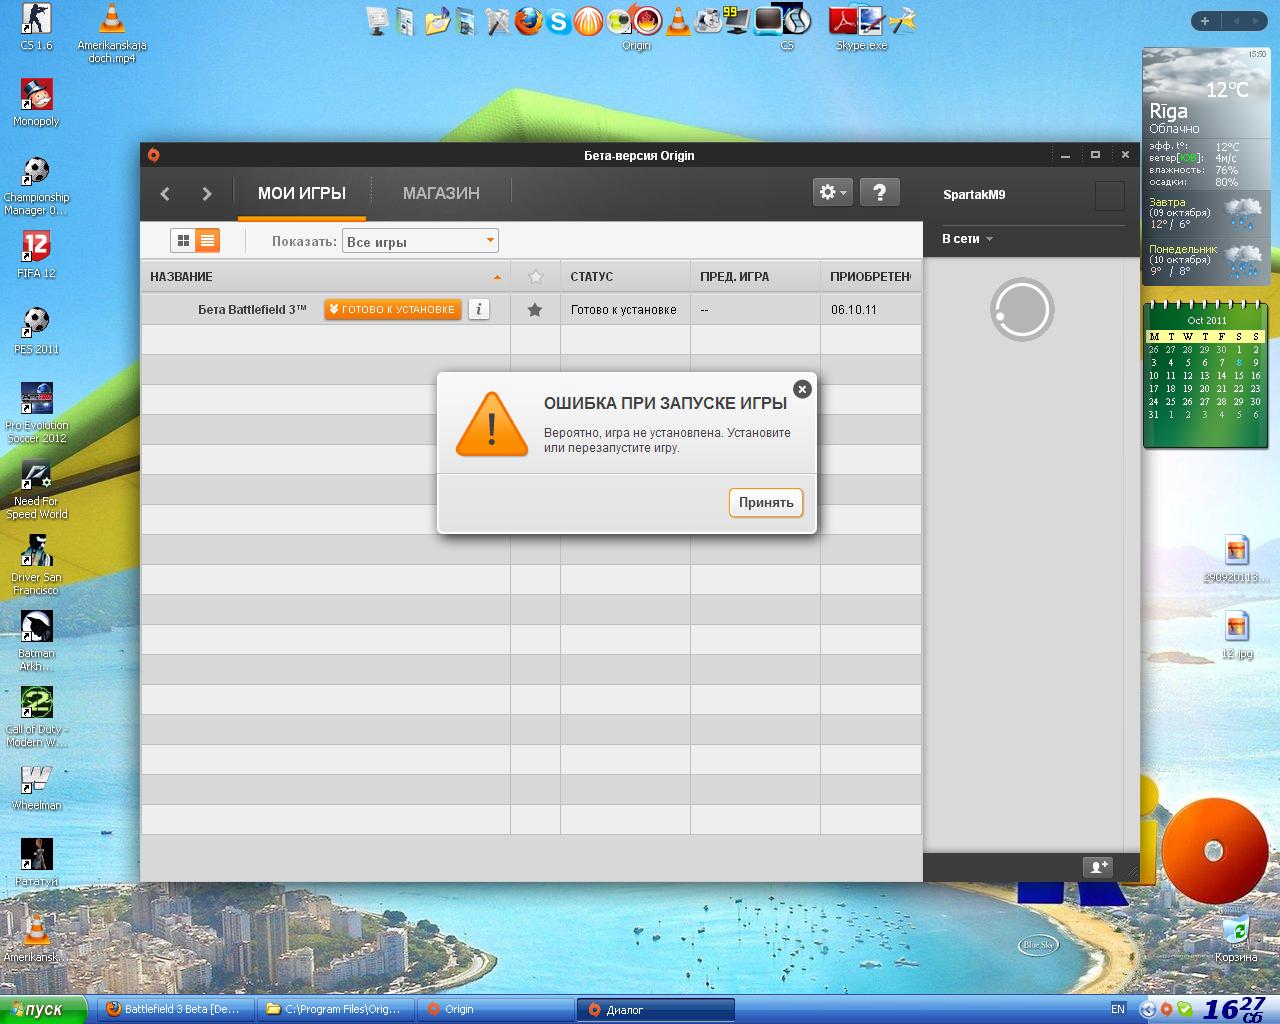Open the gear settings dropdown in Origin

pos(832,192)
